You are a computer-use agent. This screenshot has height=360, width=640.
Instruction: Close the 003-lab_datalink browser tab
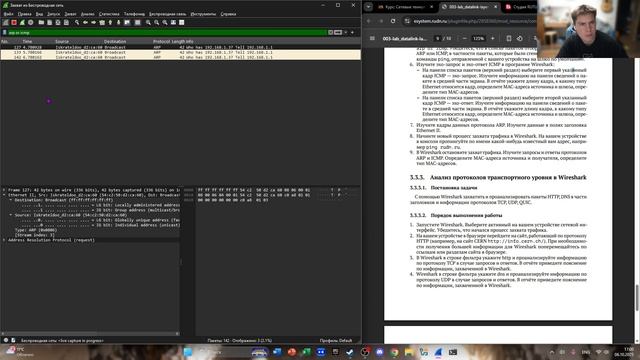496,7
